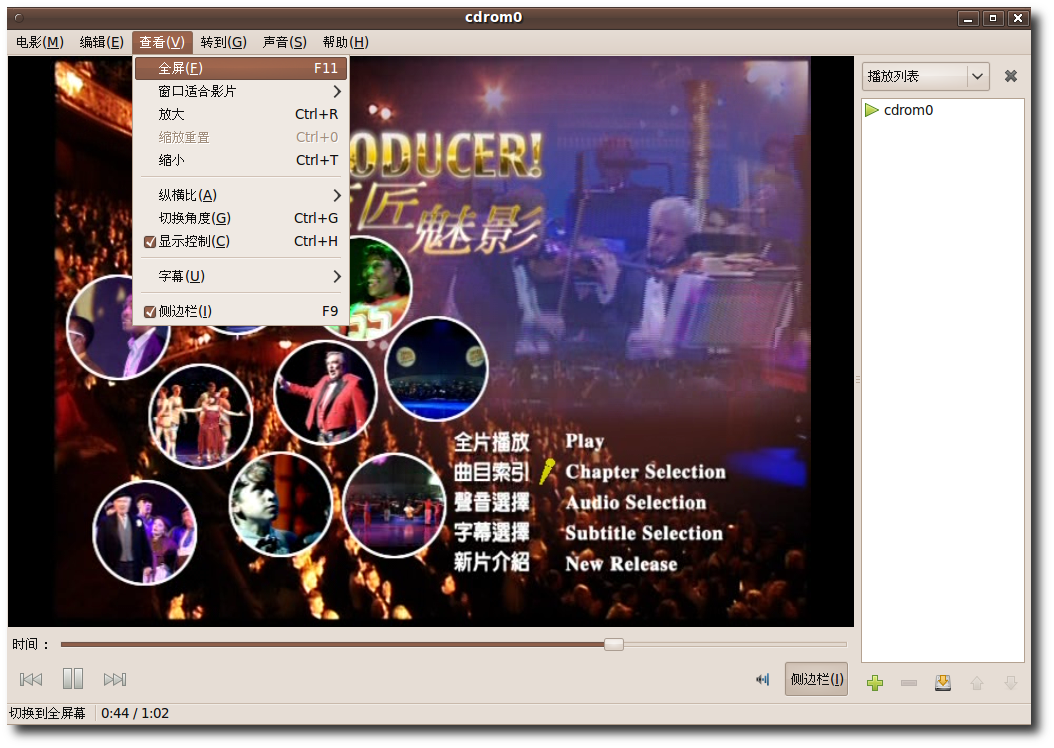1054x748 pixels.
Task: Open the 播放列表 dropdown
Action: click(925, 76)
